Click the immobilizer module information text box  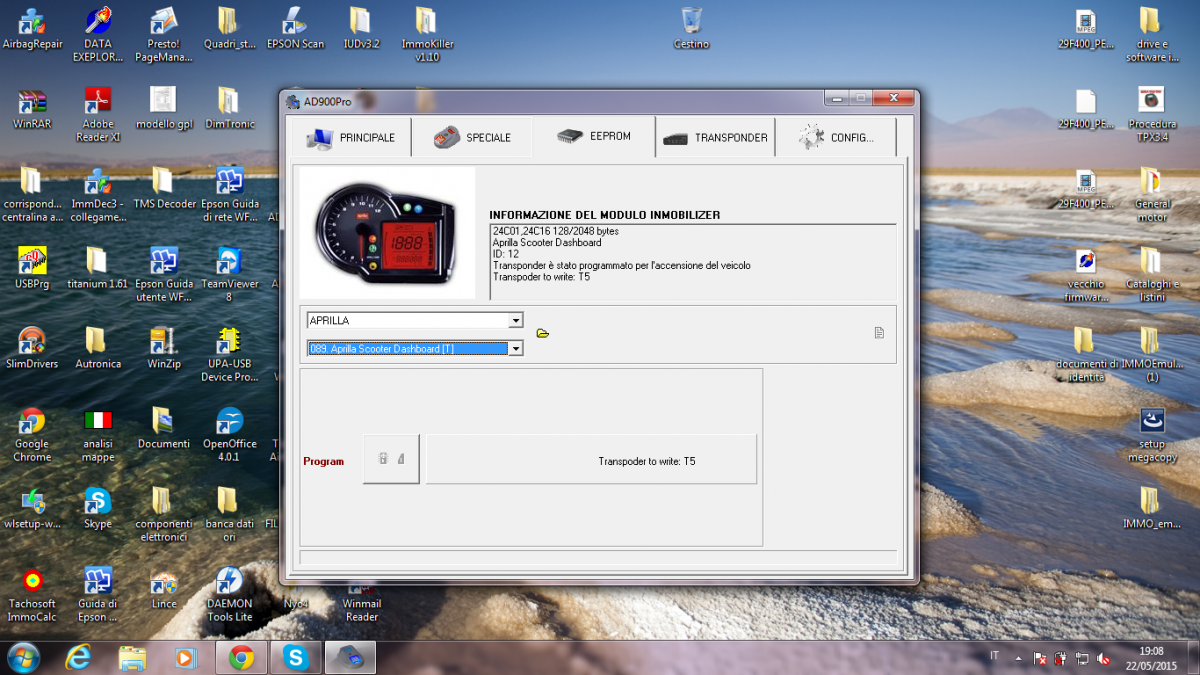(692, 262)
